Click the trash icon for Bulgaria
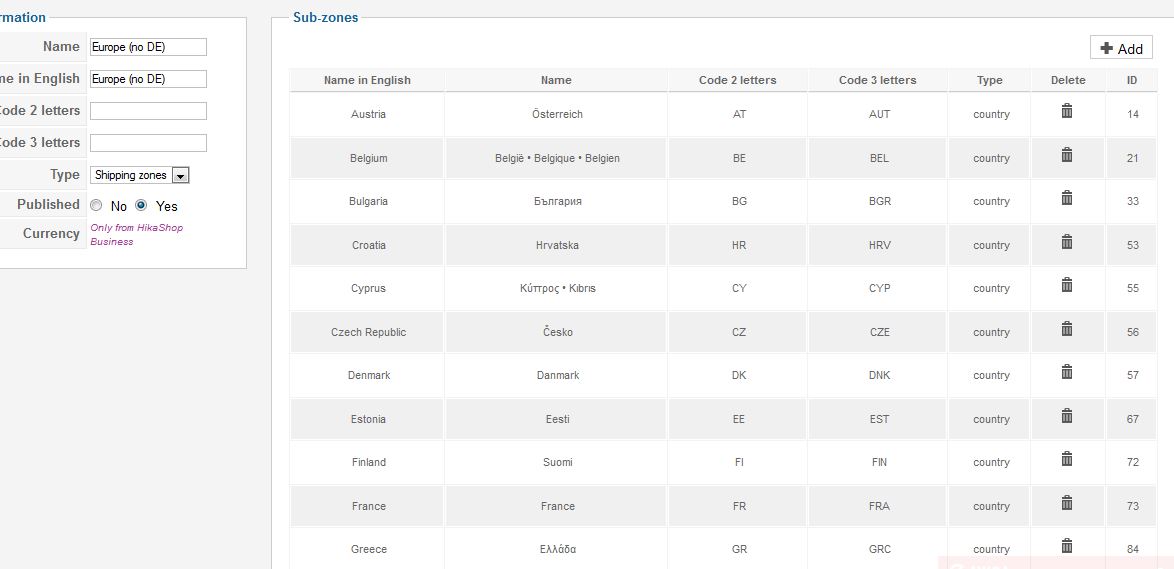The image size is (1174, 569). click(x=1067, y=198)
